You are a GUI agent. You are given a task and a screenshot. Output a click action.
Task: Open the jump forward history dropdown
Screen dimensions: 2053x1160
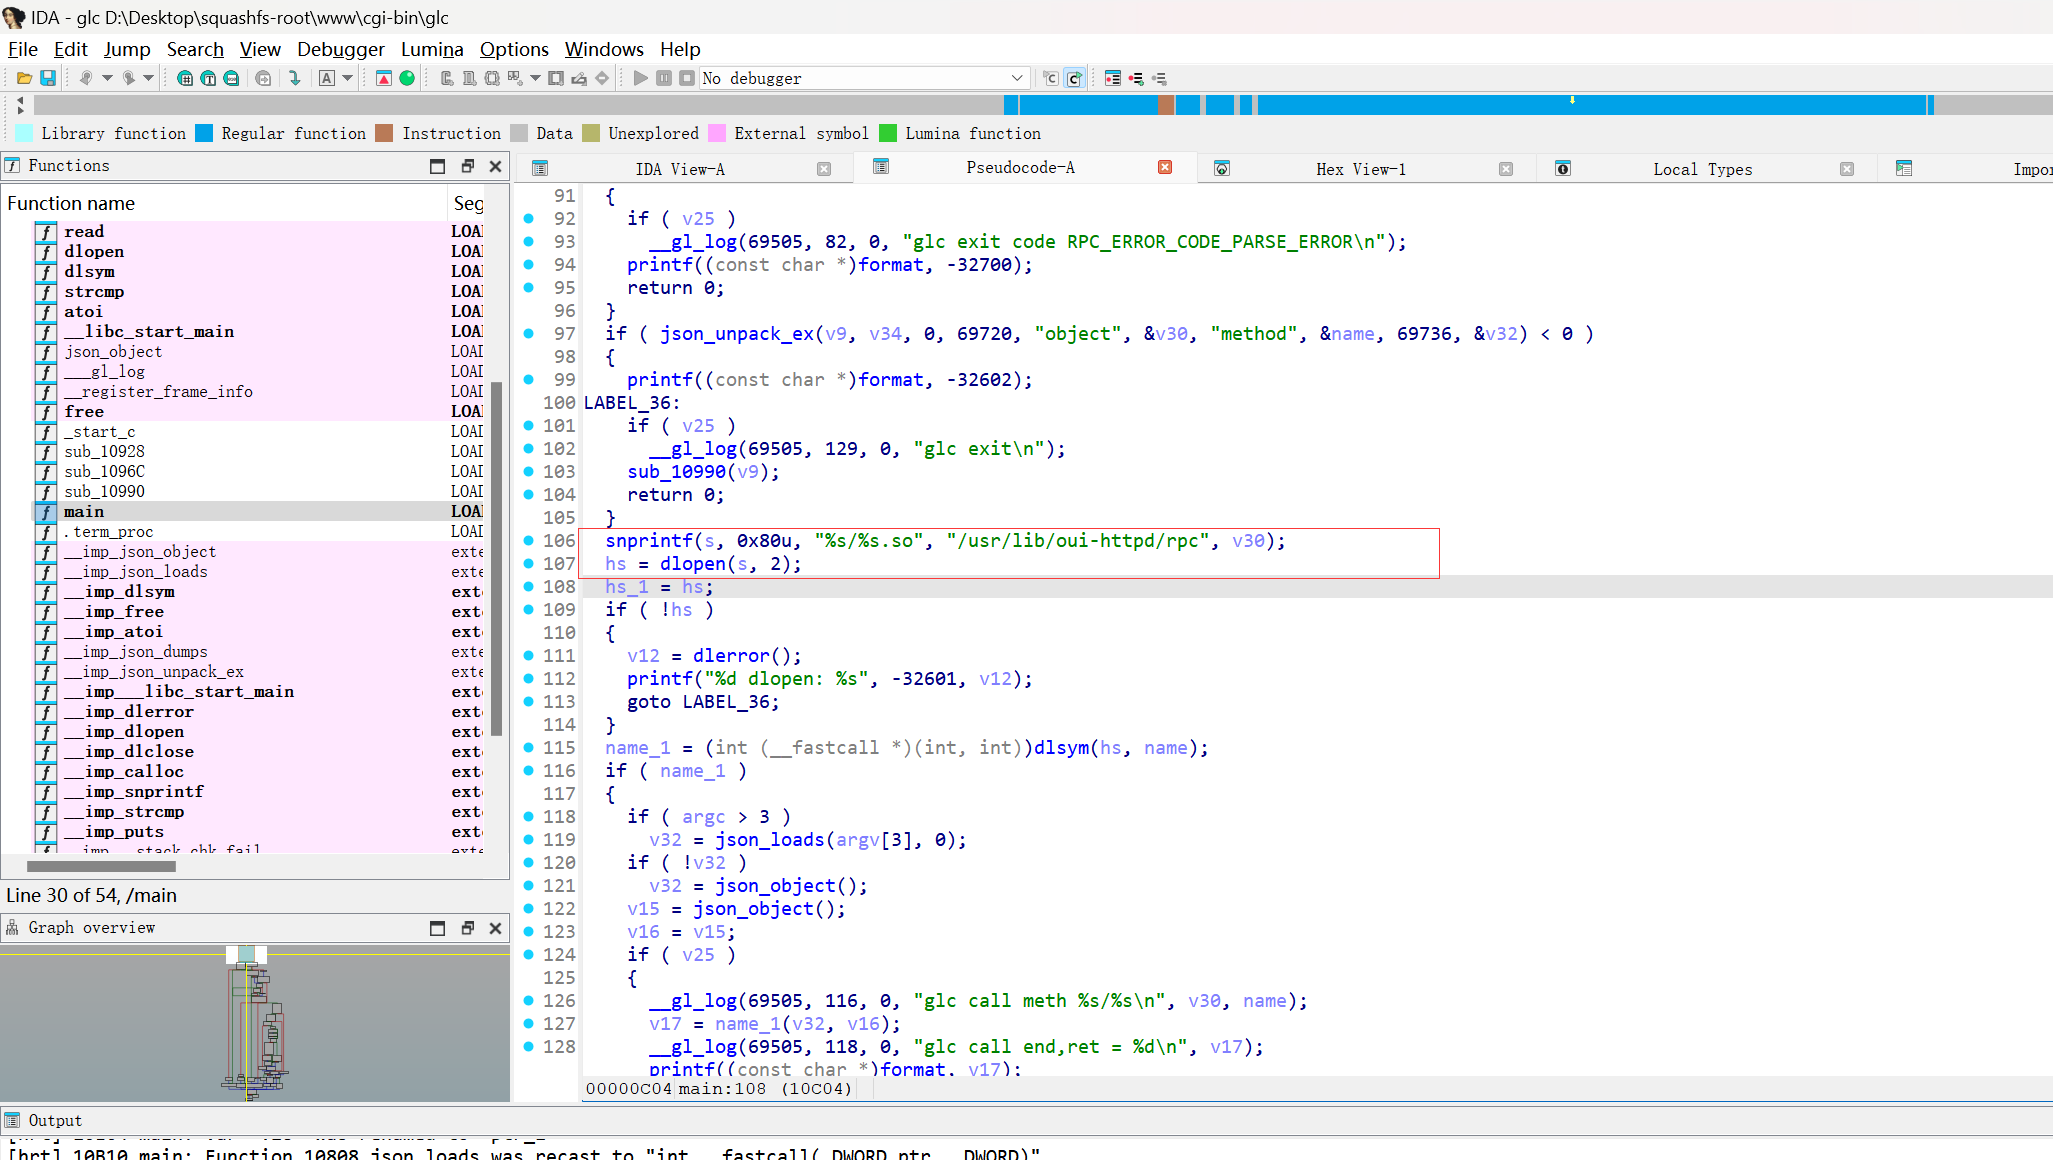tap(149, 78)
